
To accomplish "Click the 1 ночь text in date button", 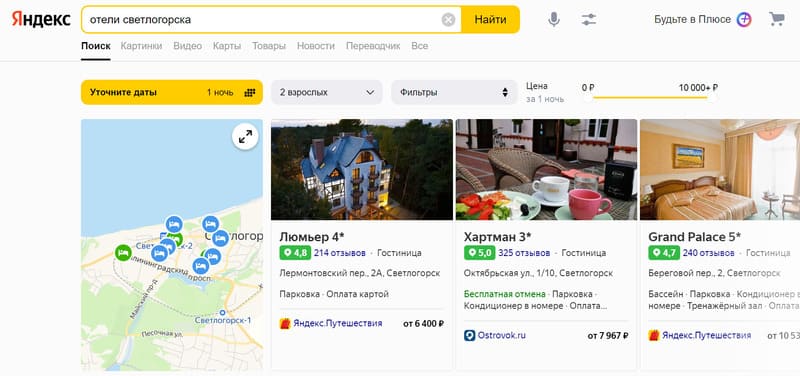I will tap(220, 92).
